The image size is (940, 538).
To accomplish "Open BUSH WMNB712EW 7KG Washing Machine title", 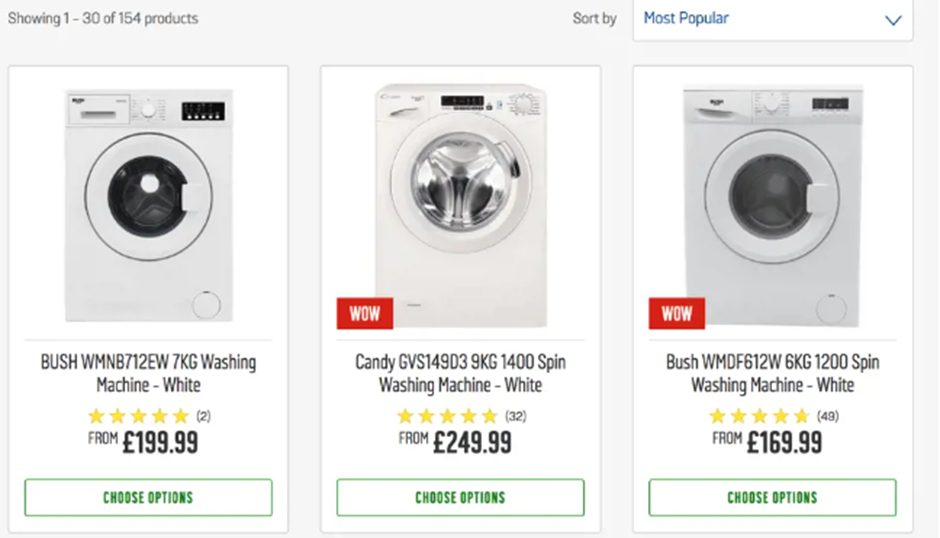I will [x=148, y=373].
